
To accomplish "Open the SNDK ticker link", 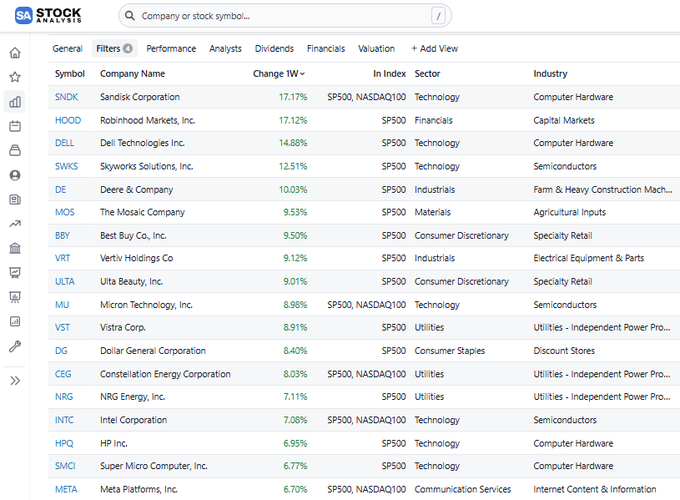I will coord(66,97).
